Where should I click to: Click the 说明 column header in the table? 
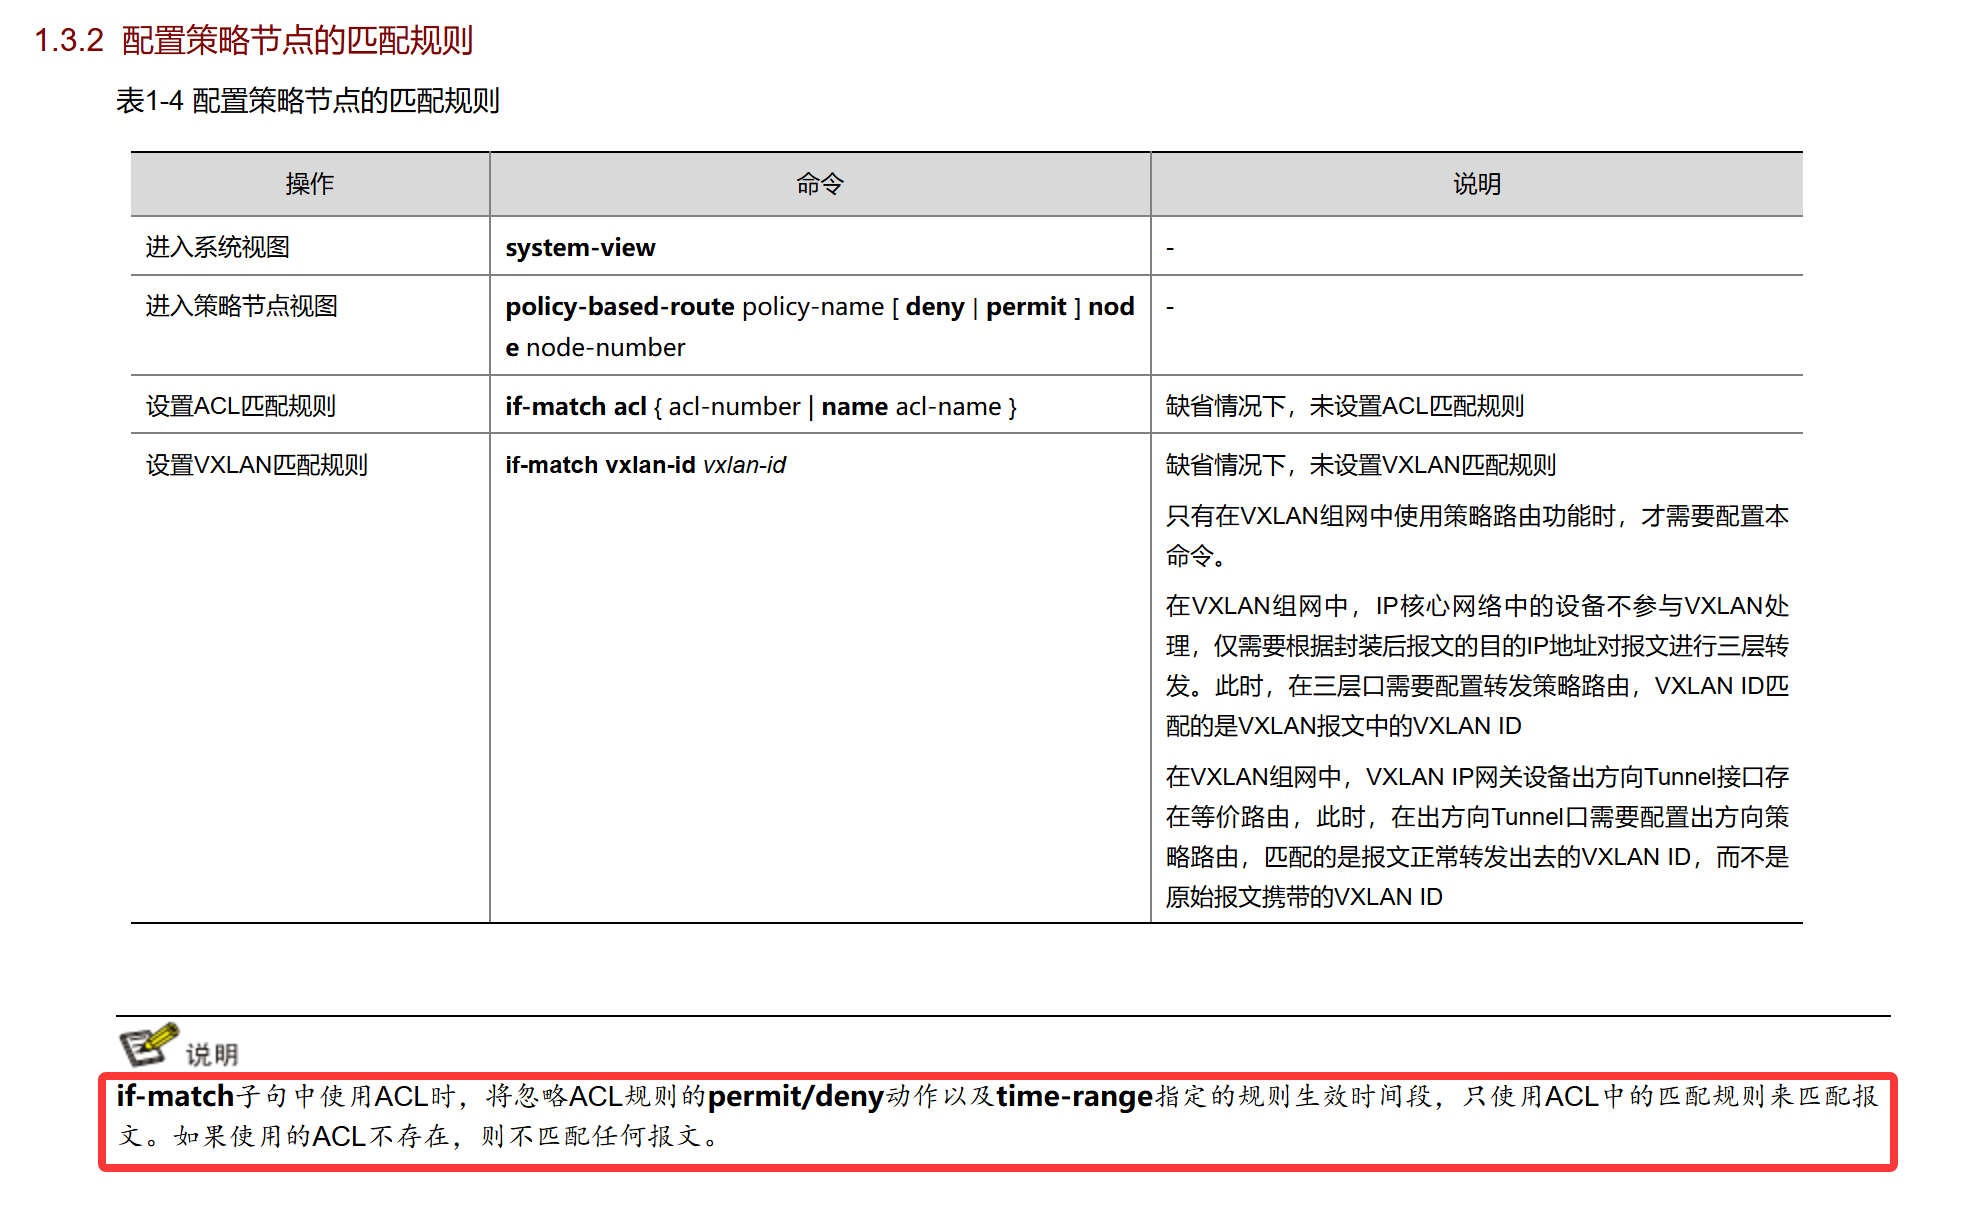point(1476,184)
